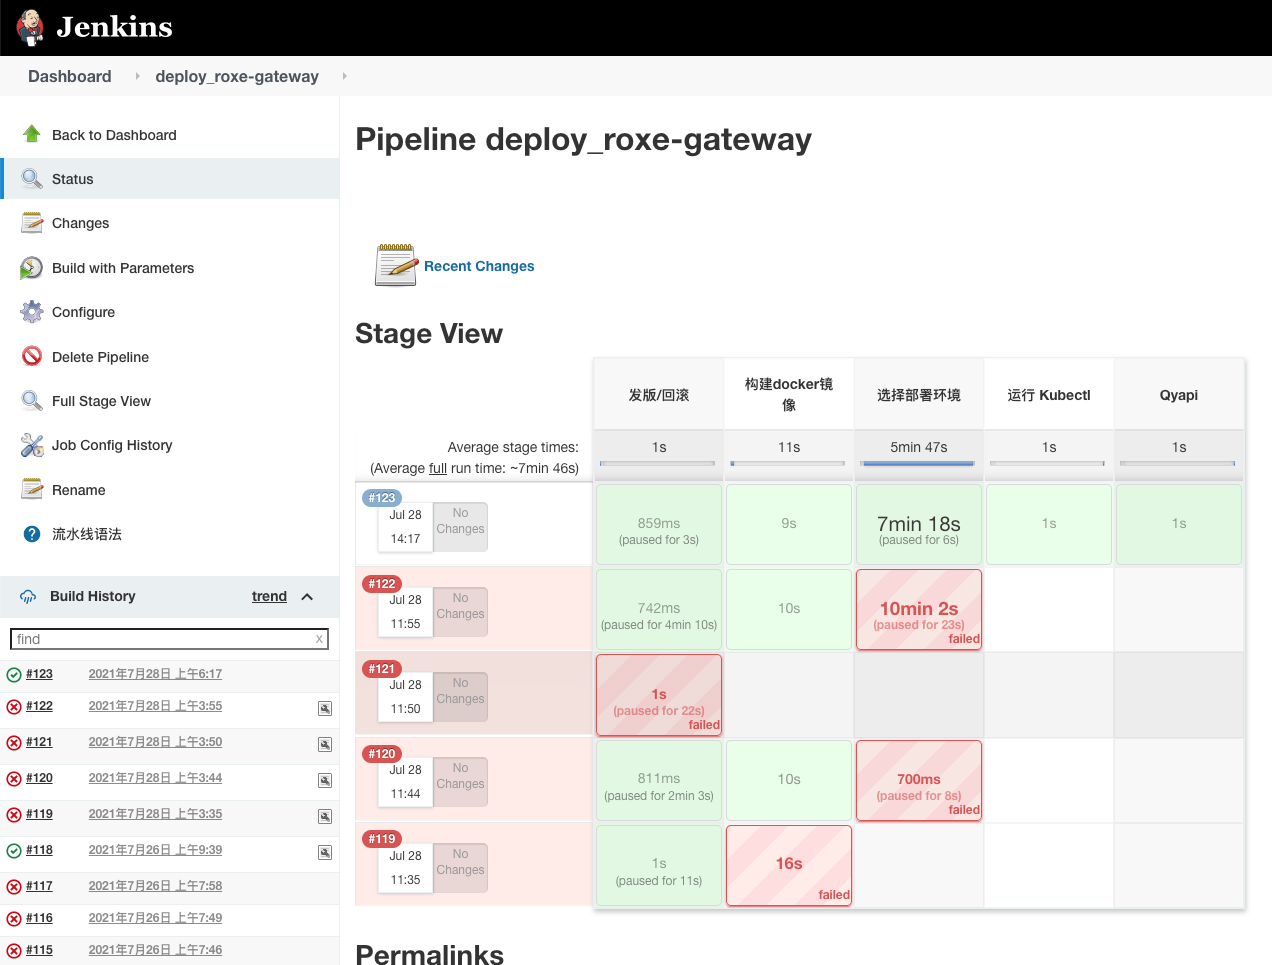Expand the deploy_roxe-gateway breadcrumb arrow
The width and height of the screenshot is (1272, 965).
(344, 76)
